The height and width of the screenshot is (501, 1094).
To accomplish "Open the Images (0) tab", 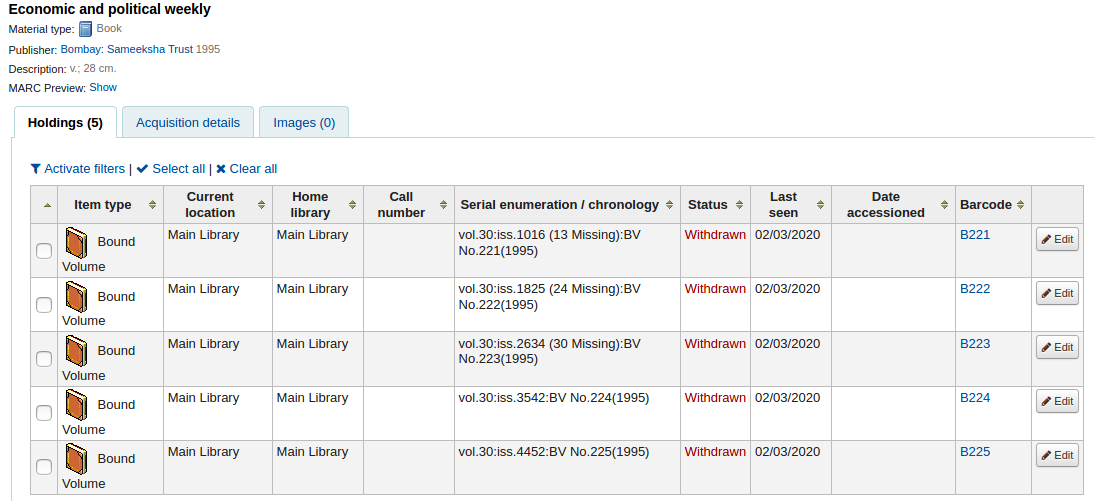I will tap(304, 123).
